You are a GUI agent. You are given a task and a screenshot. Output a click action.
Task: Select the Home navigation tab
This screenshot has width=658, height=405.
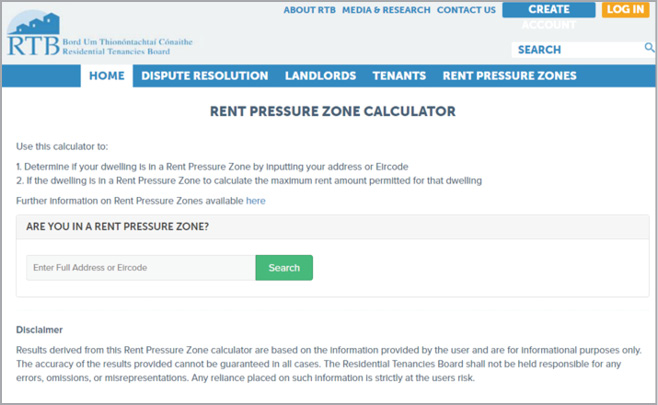(107, 76)
